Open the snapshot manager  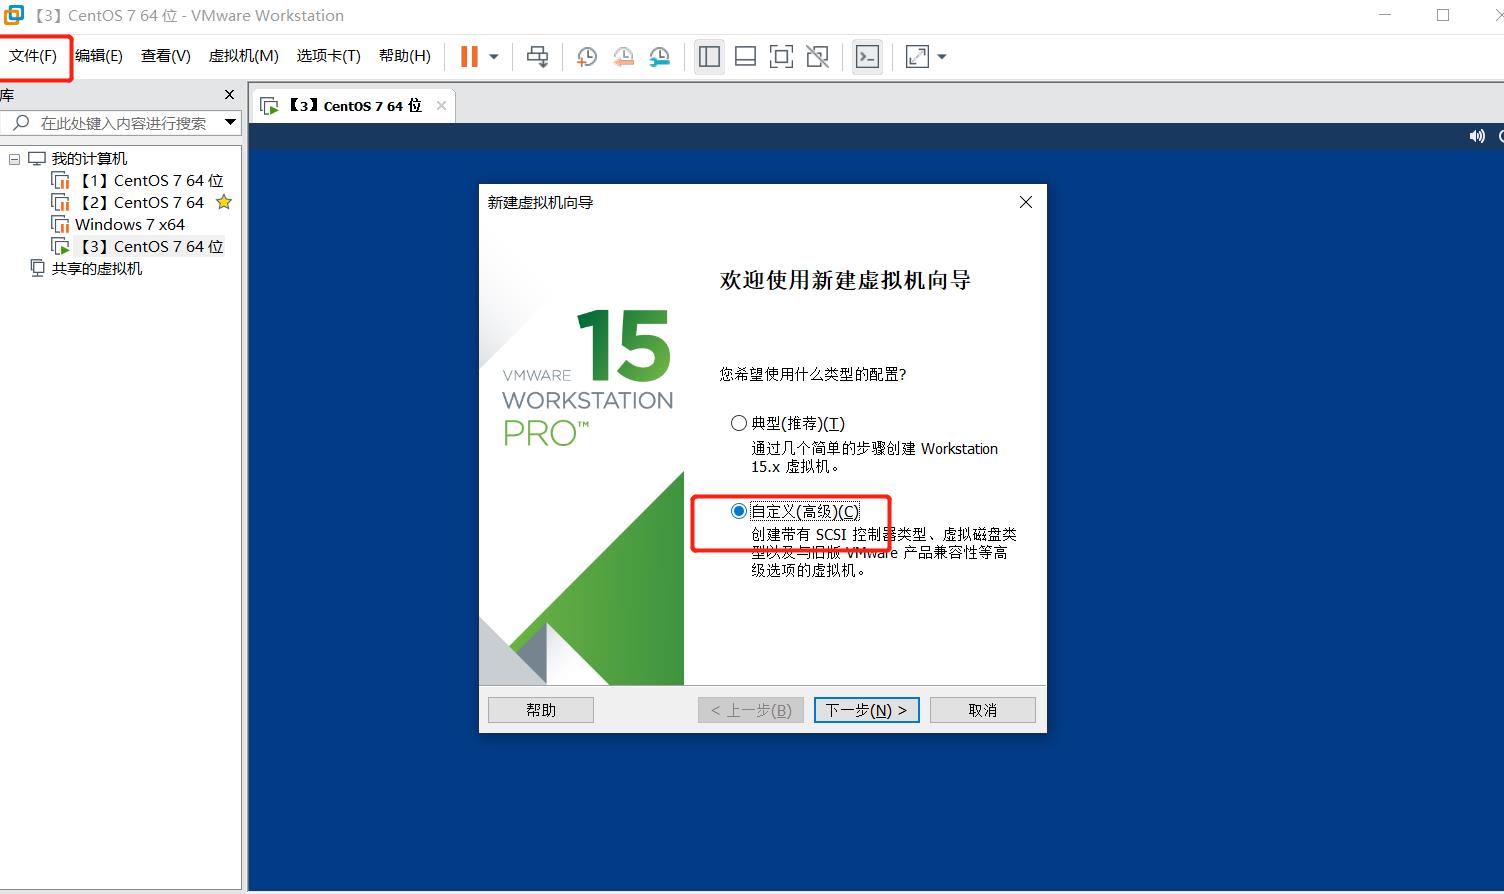tap(659, 57)
